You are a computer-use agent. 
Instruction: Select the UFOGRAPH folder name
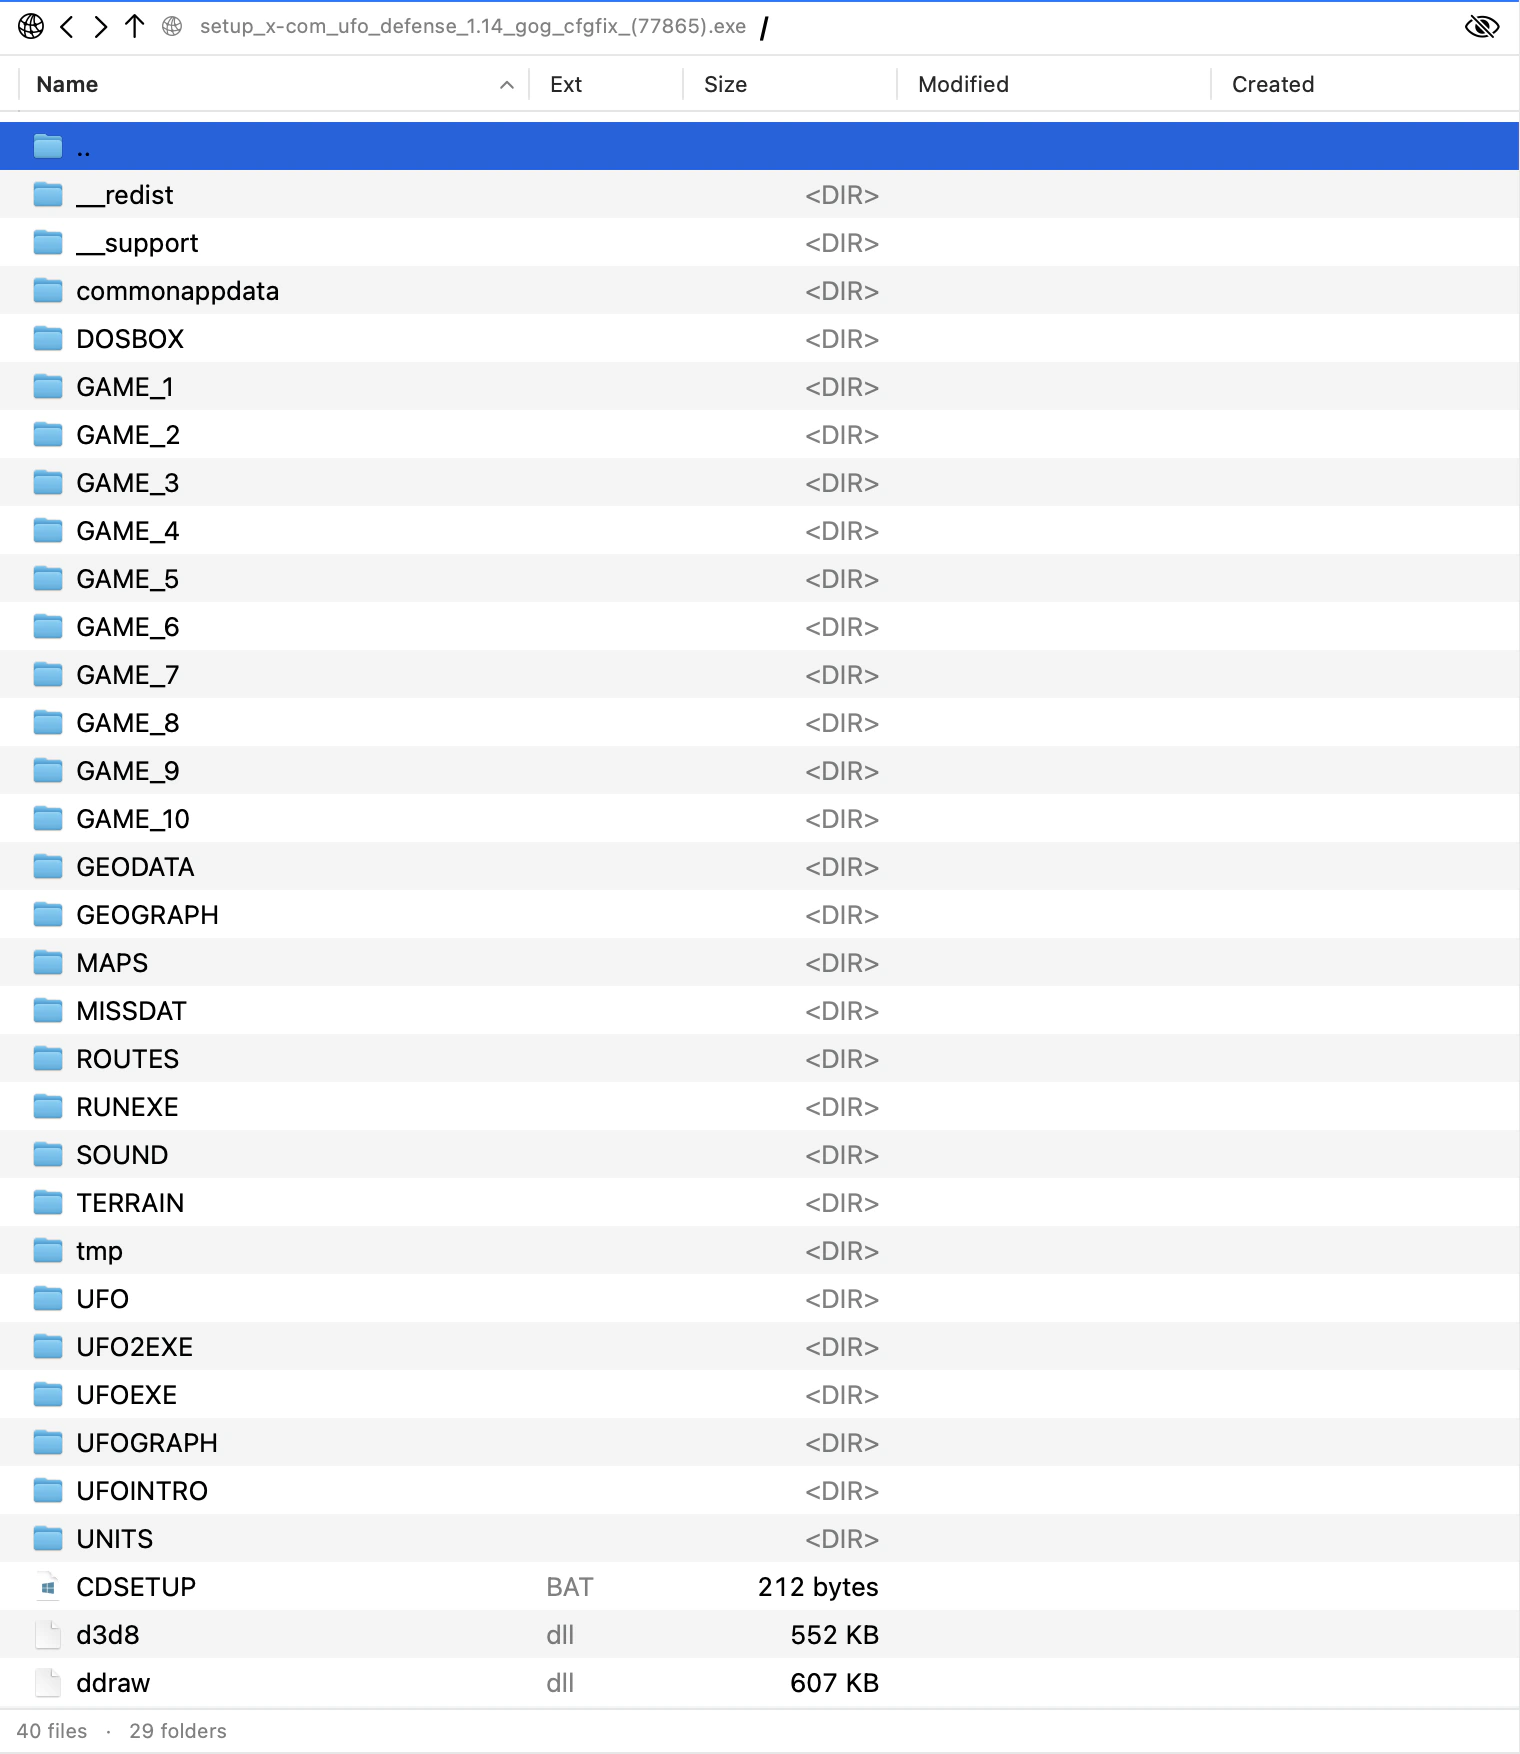pyautogui.click(x=147, y=1443)
